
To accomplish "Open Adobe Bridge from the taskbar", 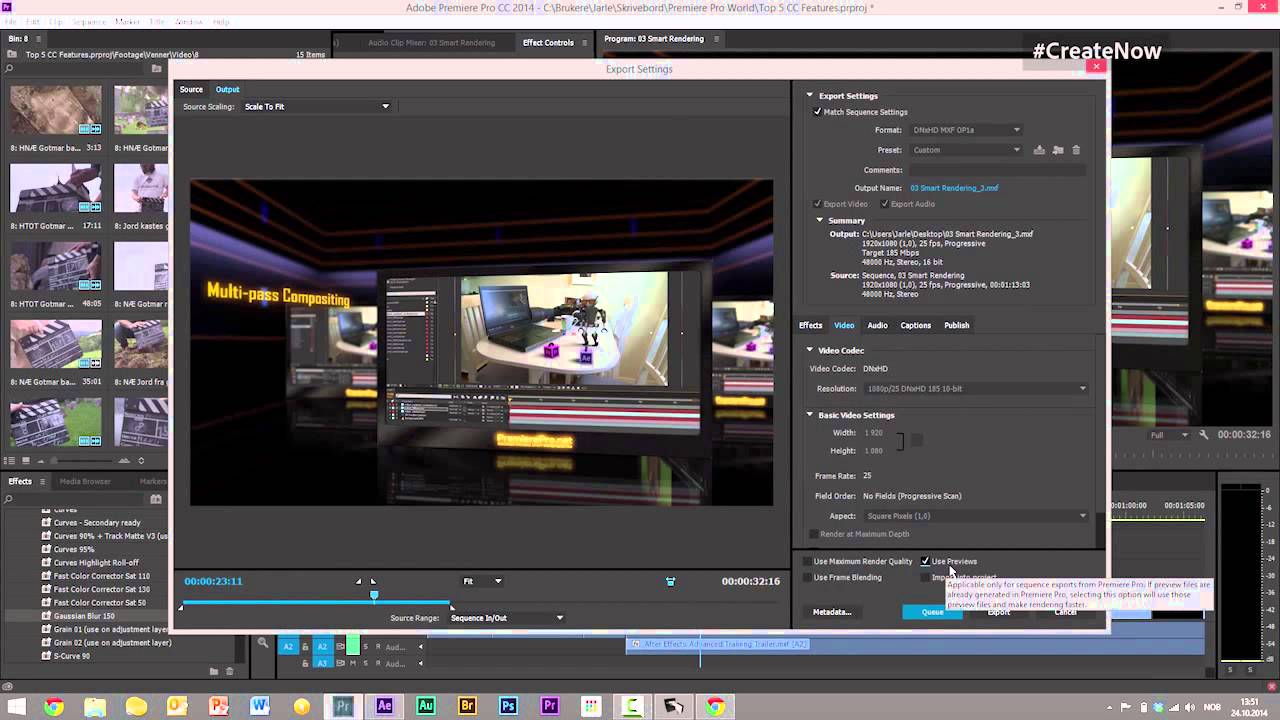I will coord(467,706).
